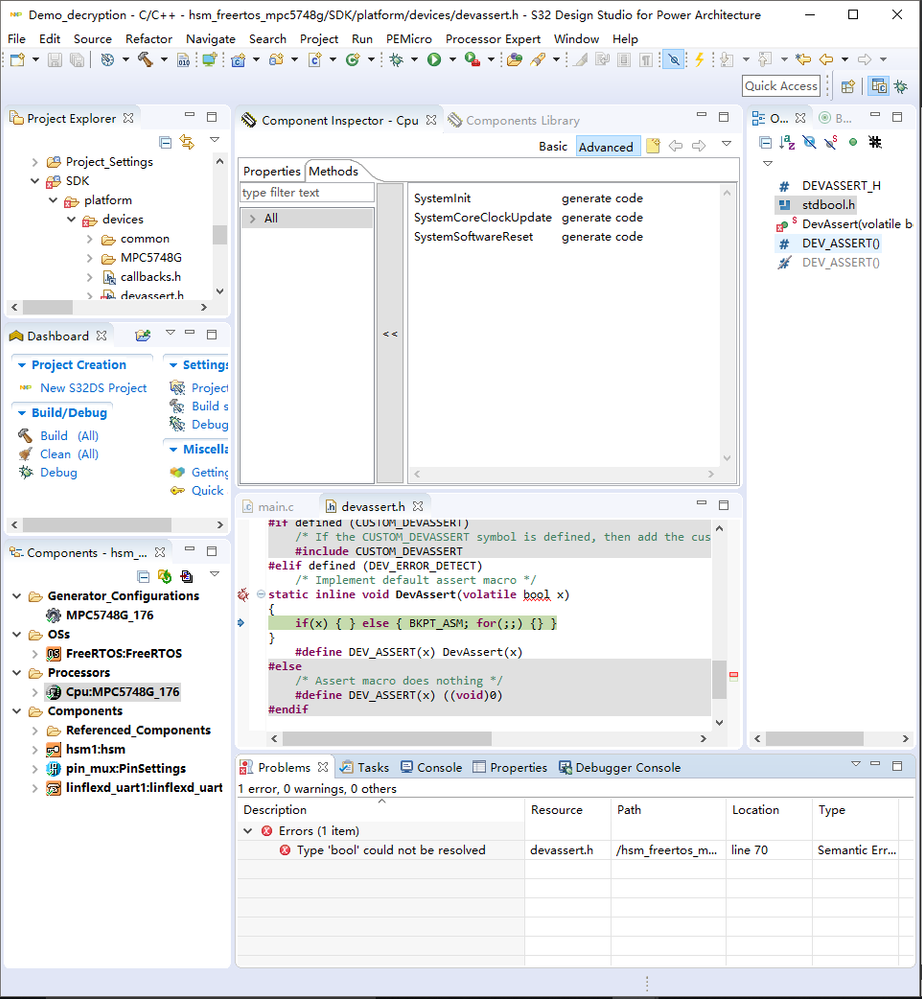Click the green Run button in toolbar
The image size is (922, 999).
tap(435, 59)
